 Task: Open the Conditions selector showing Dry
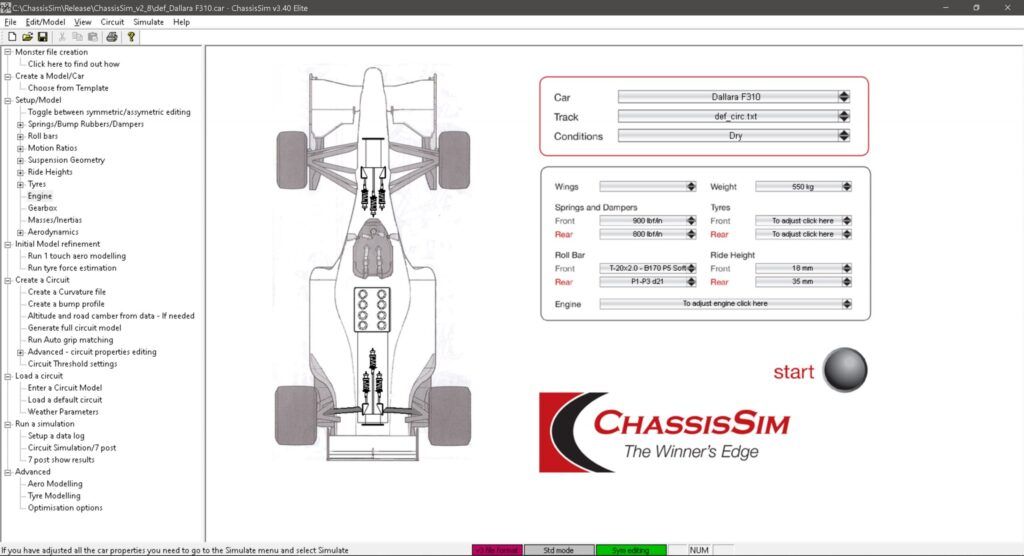click(x=734, y=136)
